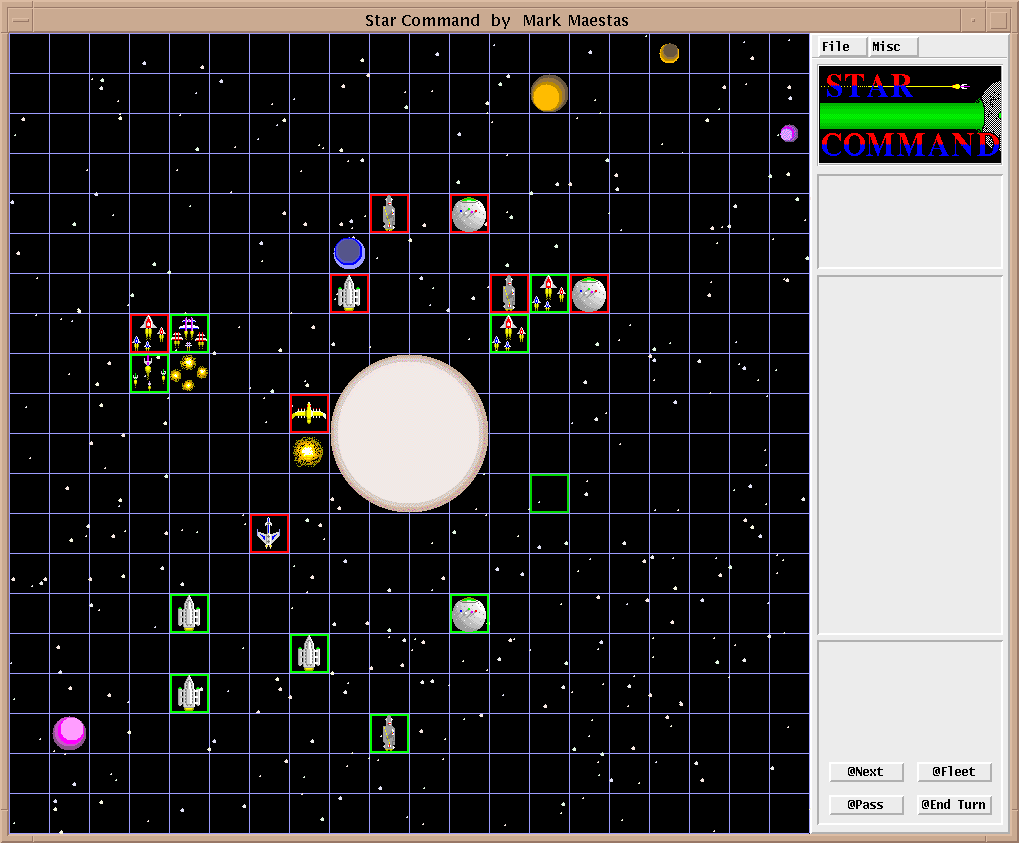Screen dimensions: 1019x843
Task: Click the @Pass button
Action: tap(866, 805)
